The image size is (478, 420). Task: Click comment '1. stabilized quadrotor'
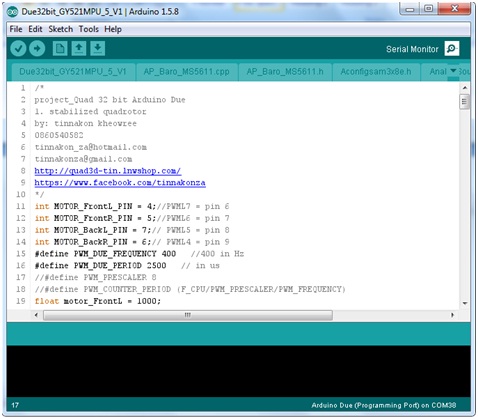click(x=90, y=112)
